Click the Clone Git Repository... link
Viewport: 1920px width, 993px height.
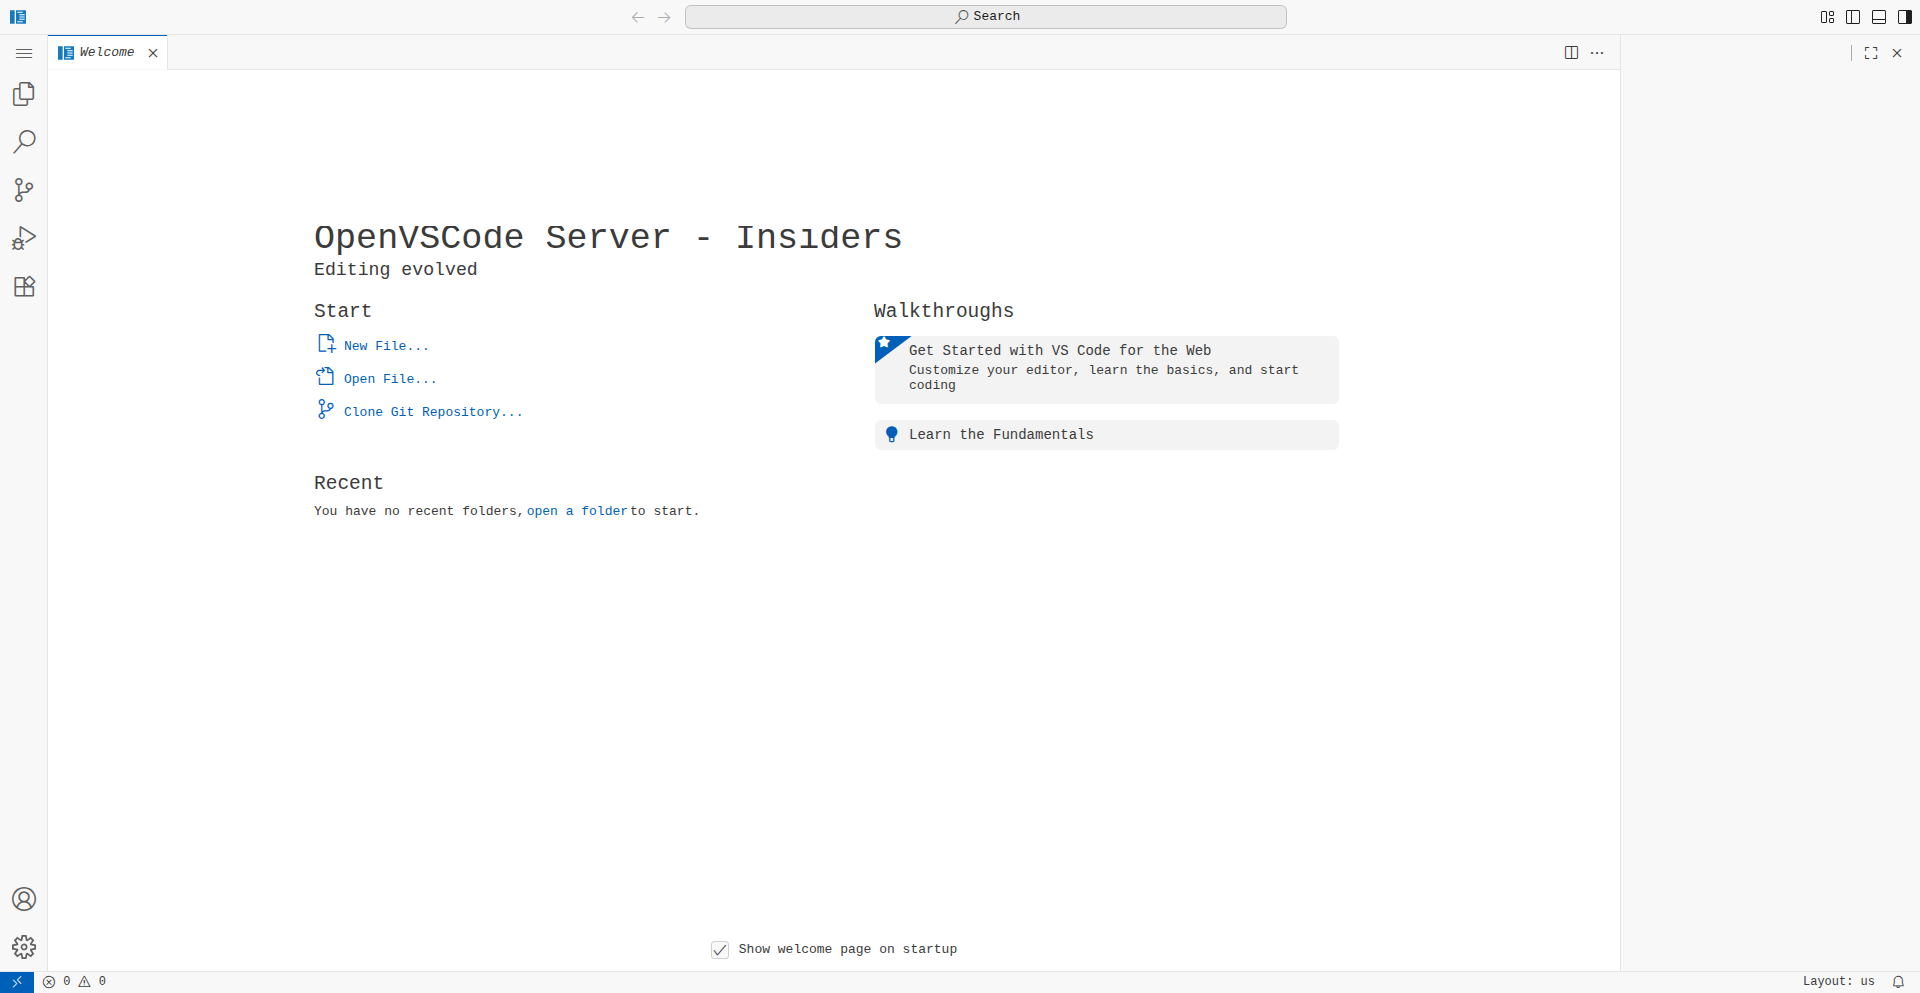(x=432, y=412)
